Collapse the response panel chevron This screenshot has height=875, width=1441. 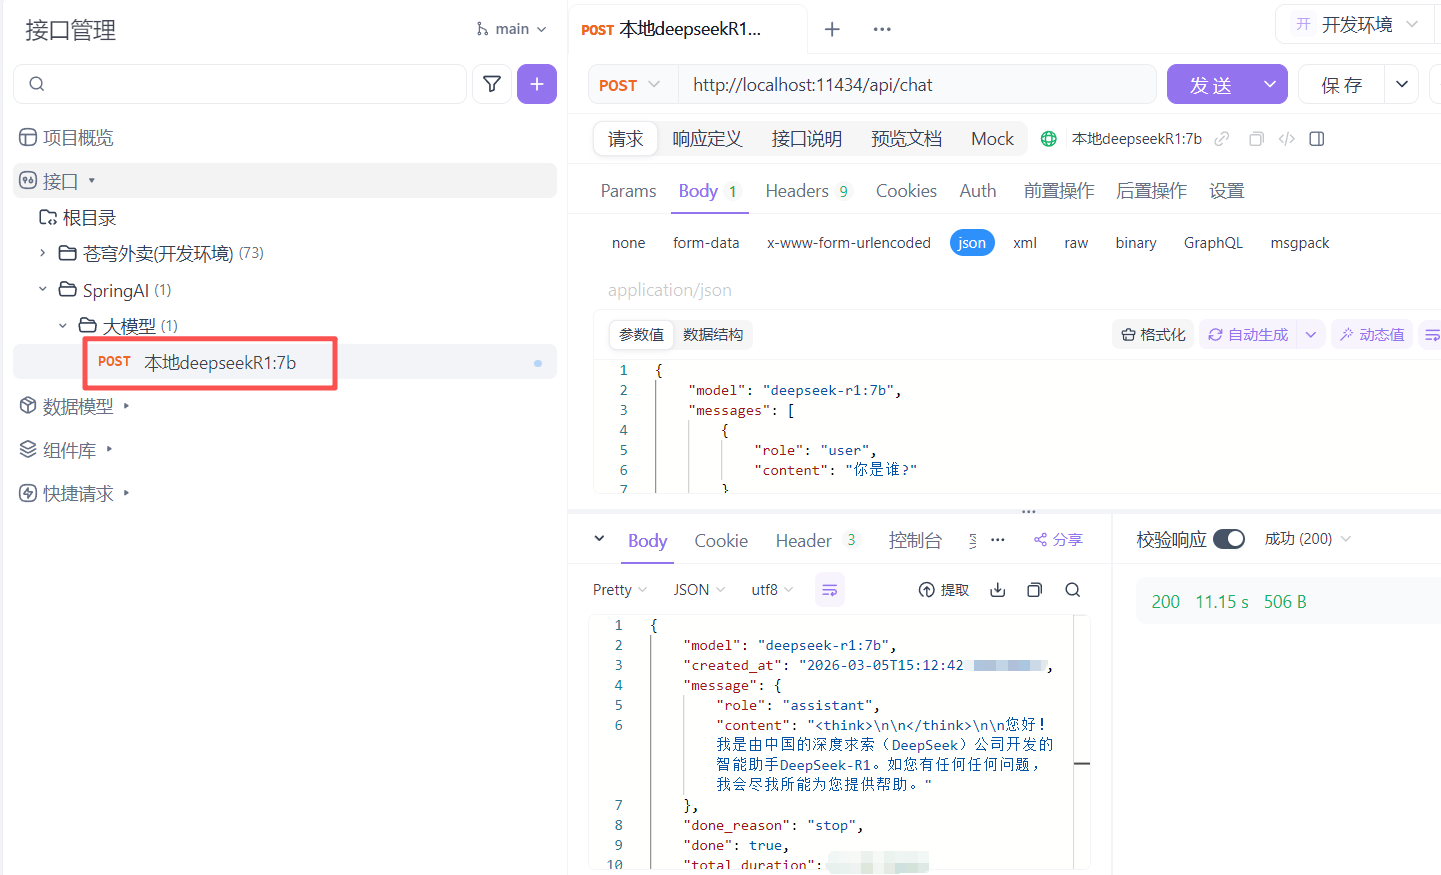coord(599,539)
